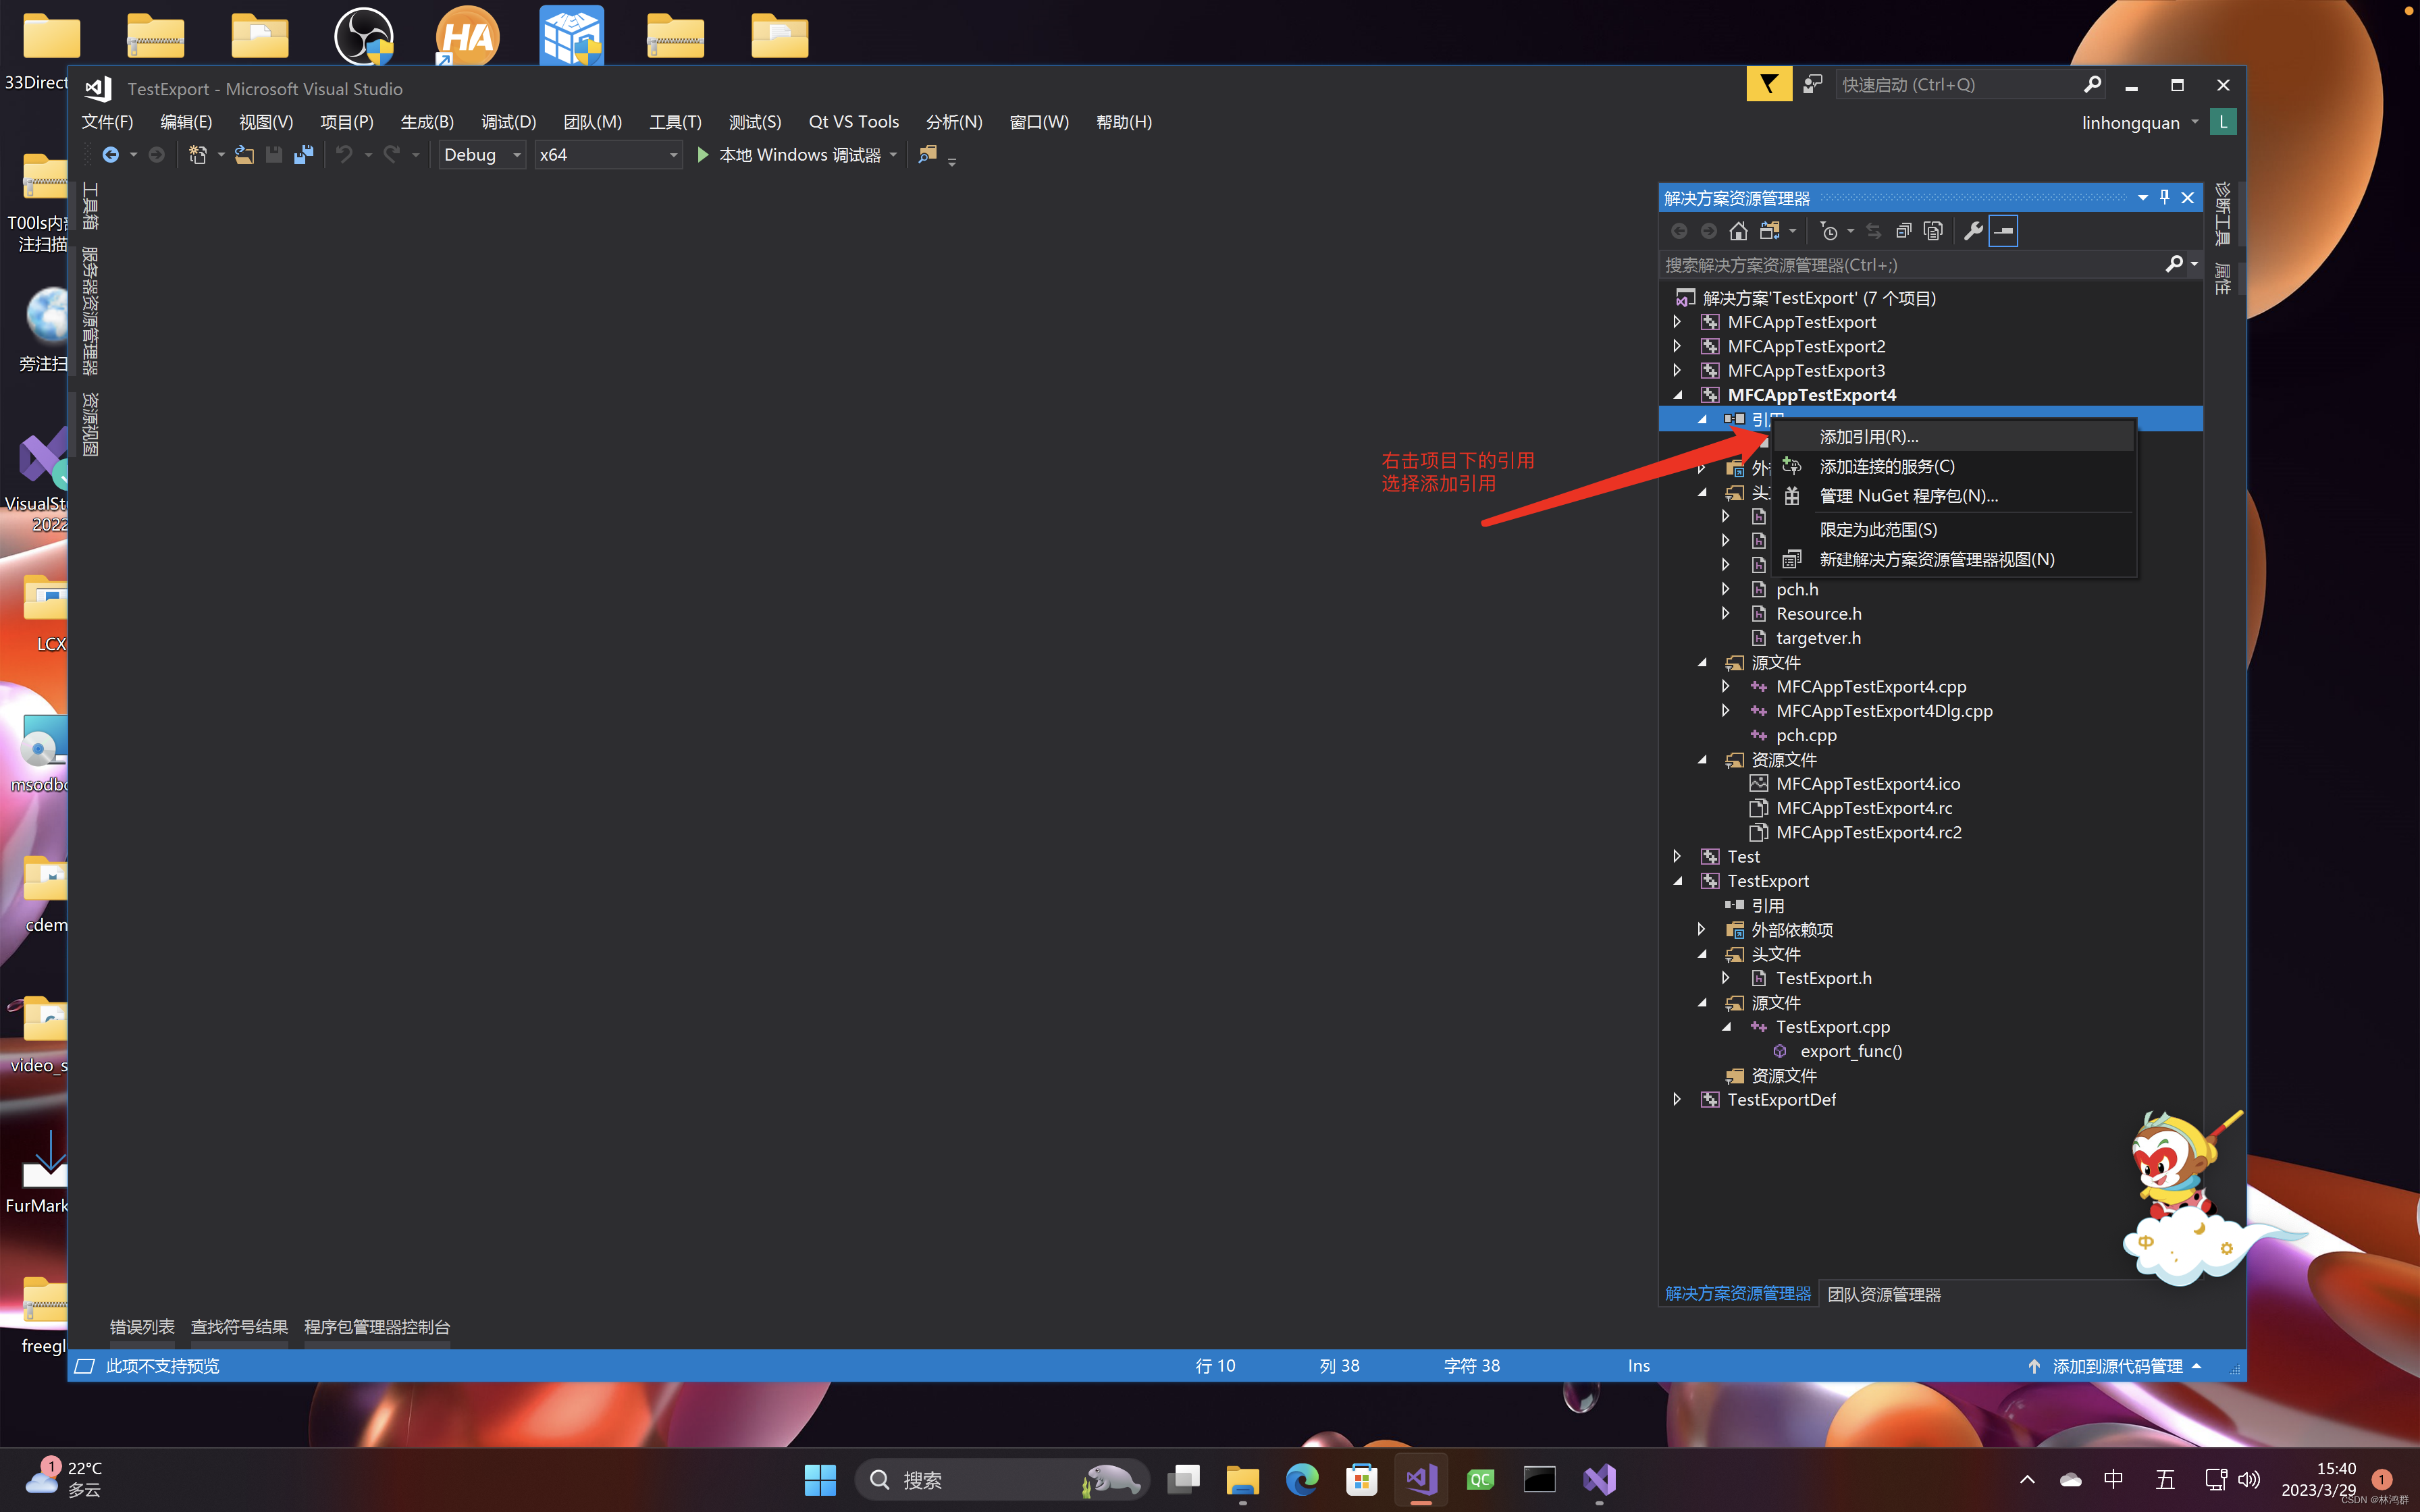The height and width of the screenshot is (1512, 2420).
Task: Select MFCAppTestExport4Dlg.cpp in the tree
Action: tap(1883, 711)
